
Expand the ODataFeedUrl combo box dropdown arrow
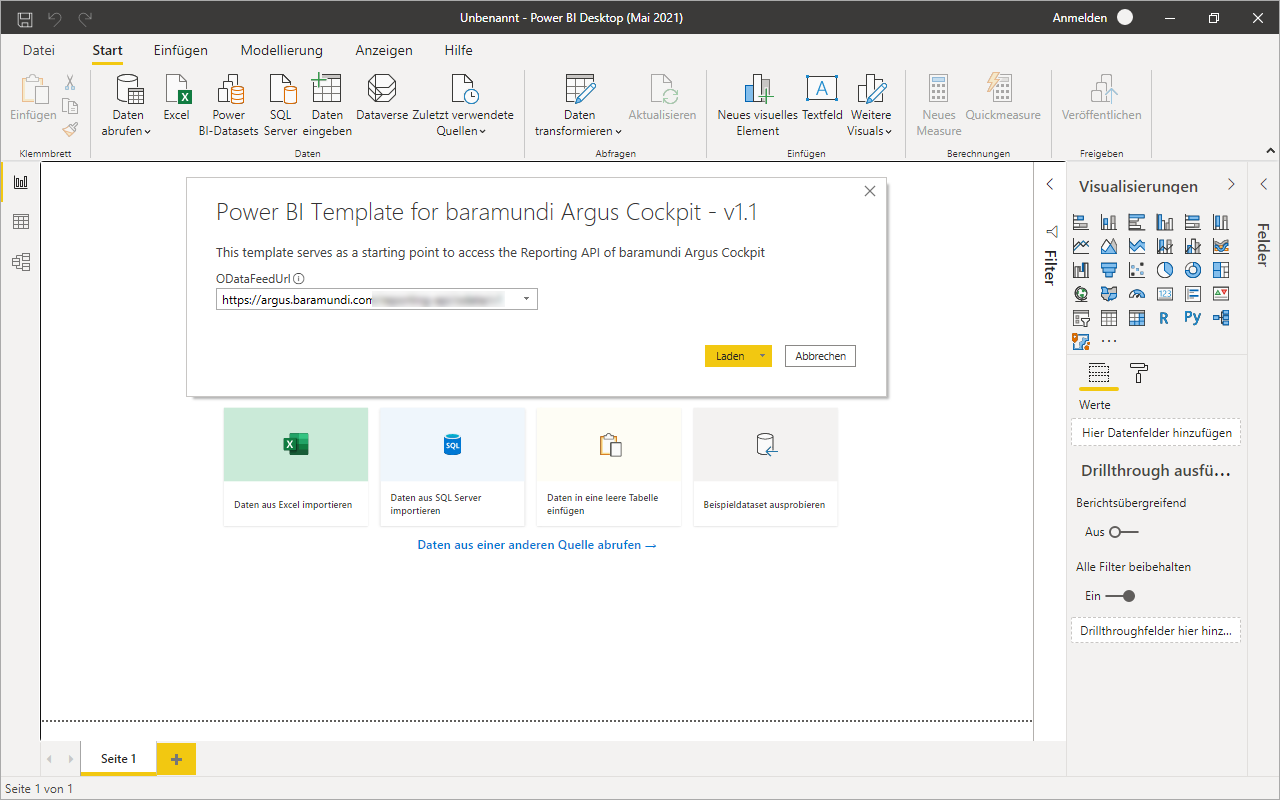[x=526, y=299]
